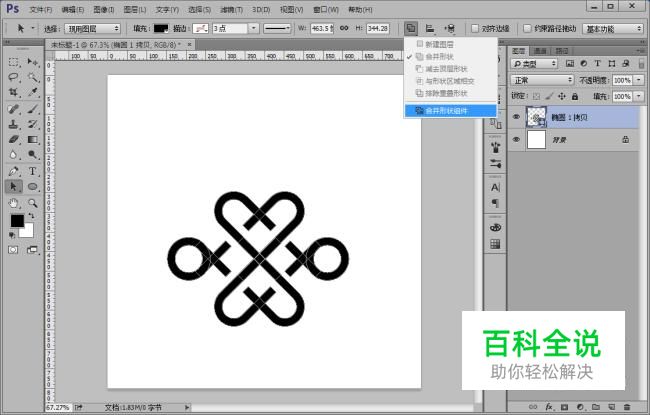Select the Gradient tool

[x=32, y=139]
